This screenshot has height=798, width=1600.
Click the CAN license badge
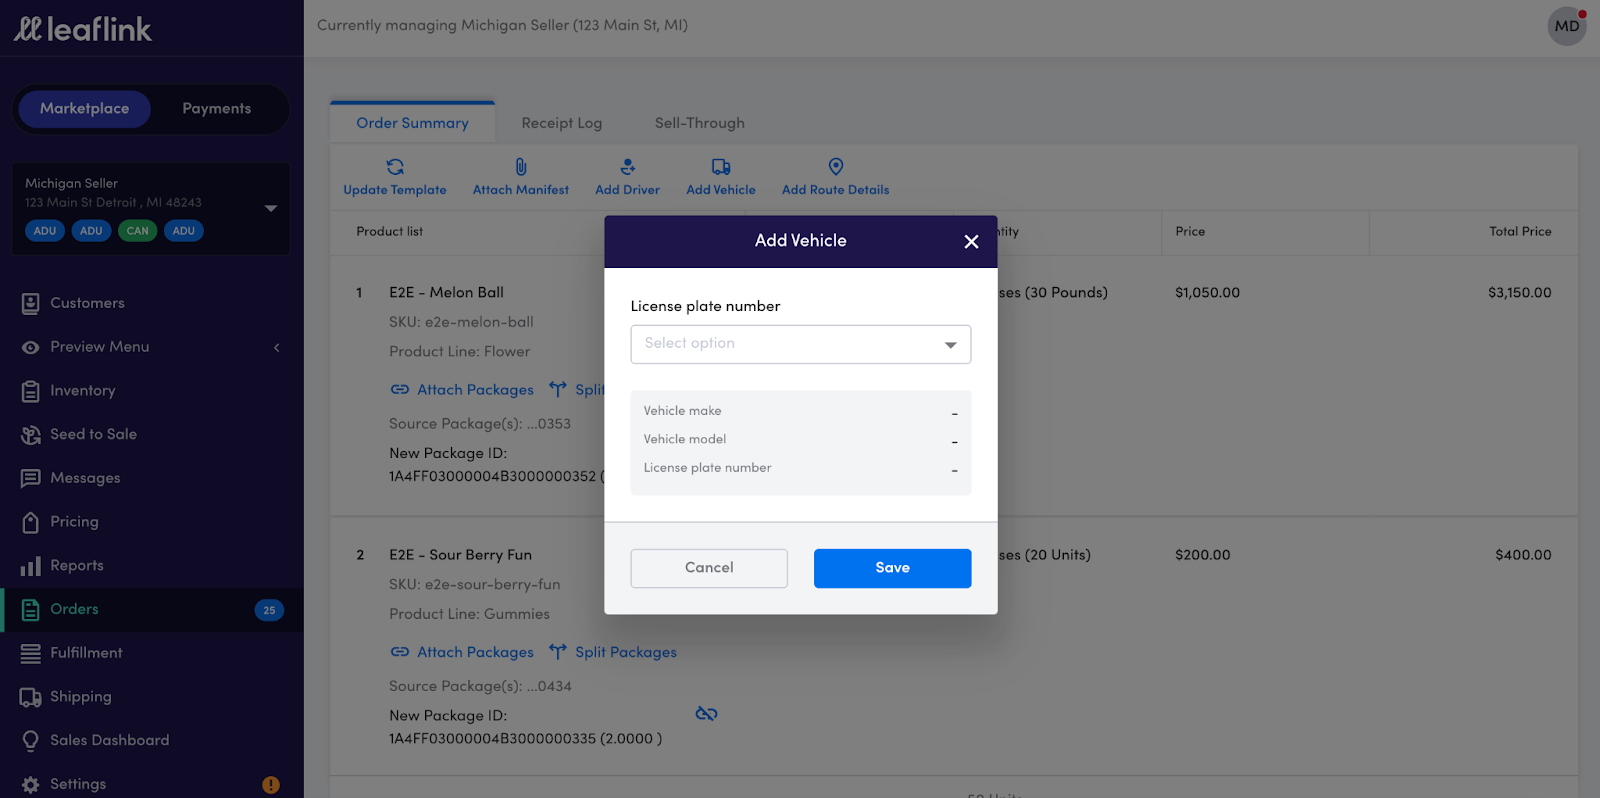click(x=138, y=231)
